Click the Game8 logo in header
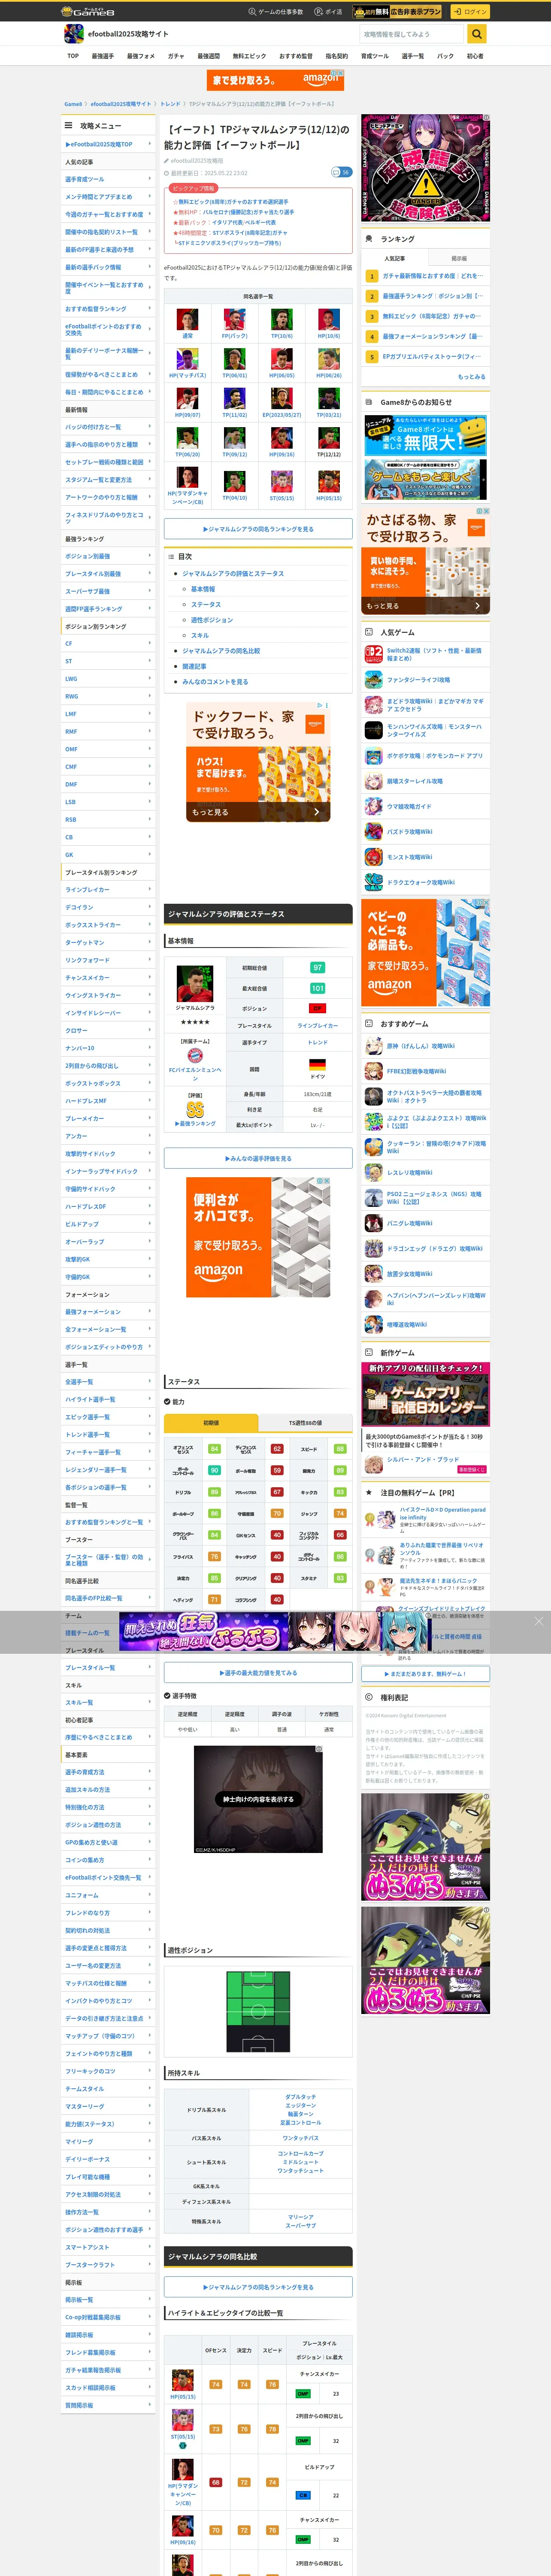The height and width of the screenshot is (2576, 551). (x=88, y=12)
